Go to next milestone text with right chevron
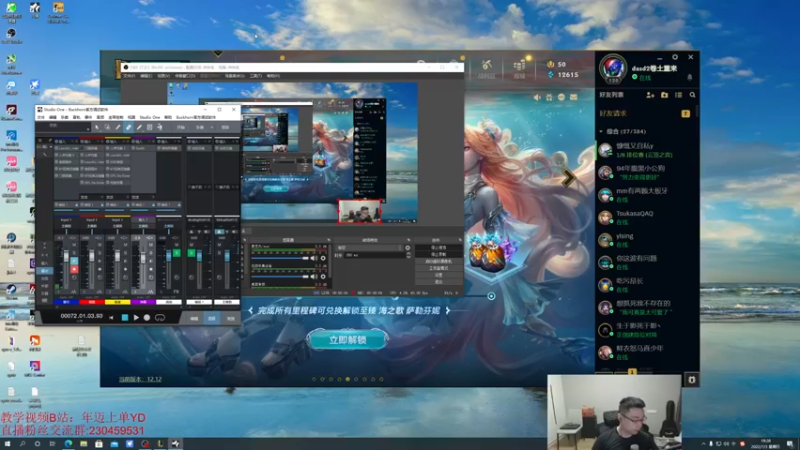The width and height of the screenshot is (800, 450). point(448,310)
